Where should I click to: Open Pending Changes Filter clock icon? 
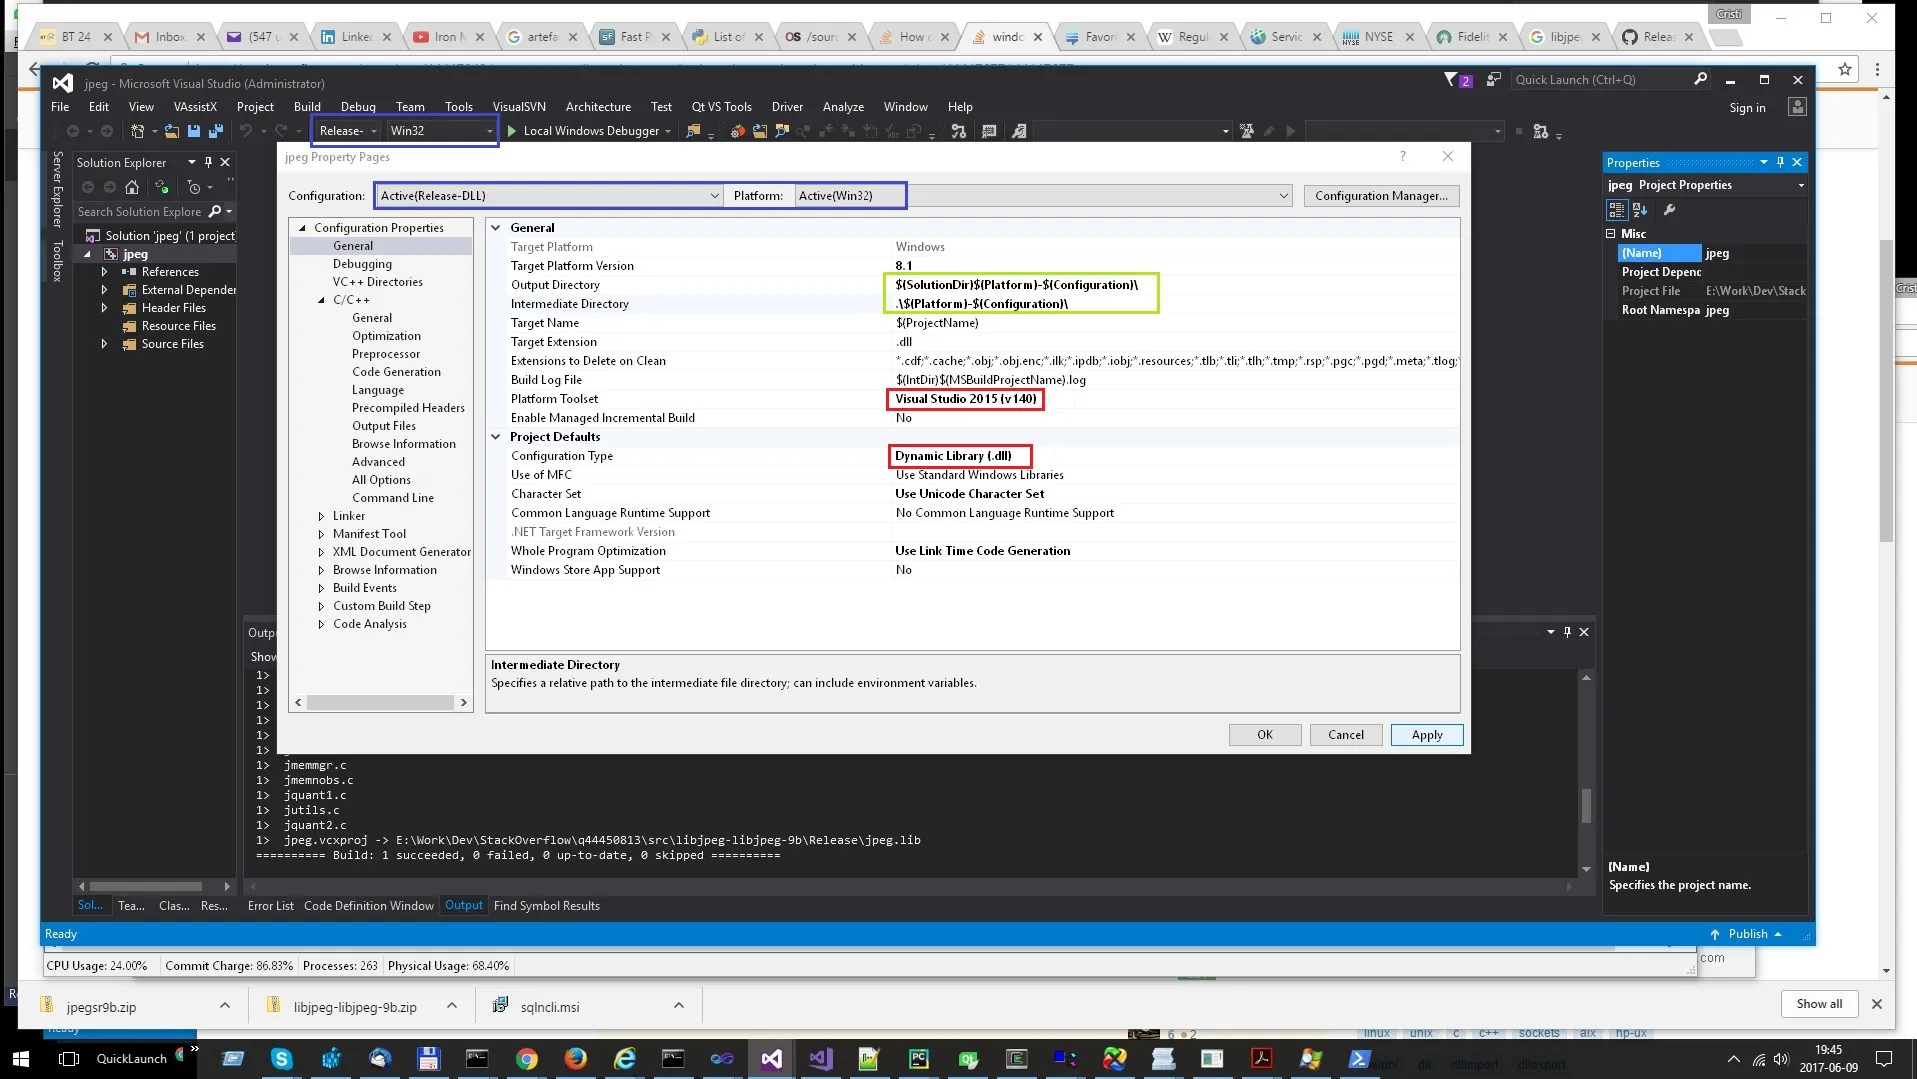pyautogui.click(x=194, y=187)
